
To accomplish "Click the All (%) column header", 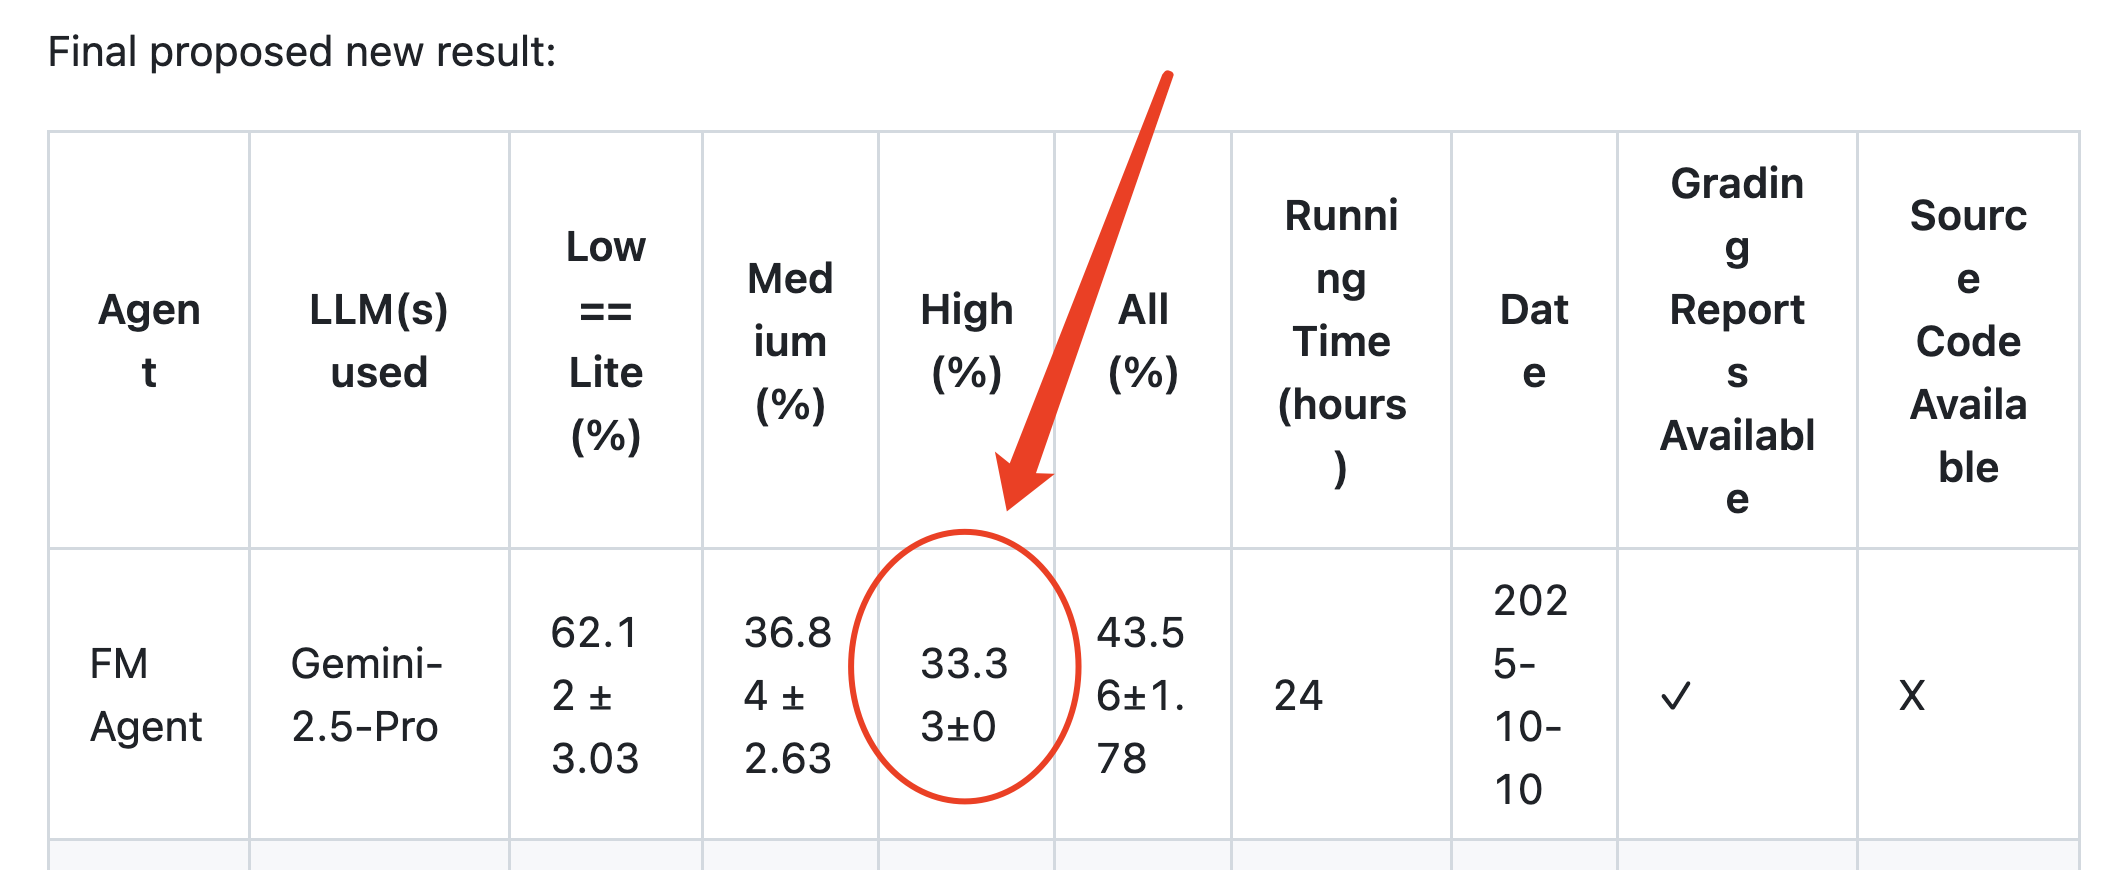I will (x=1143, y=341).
